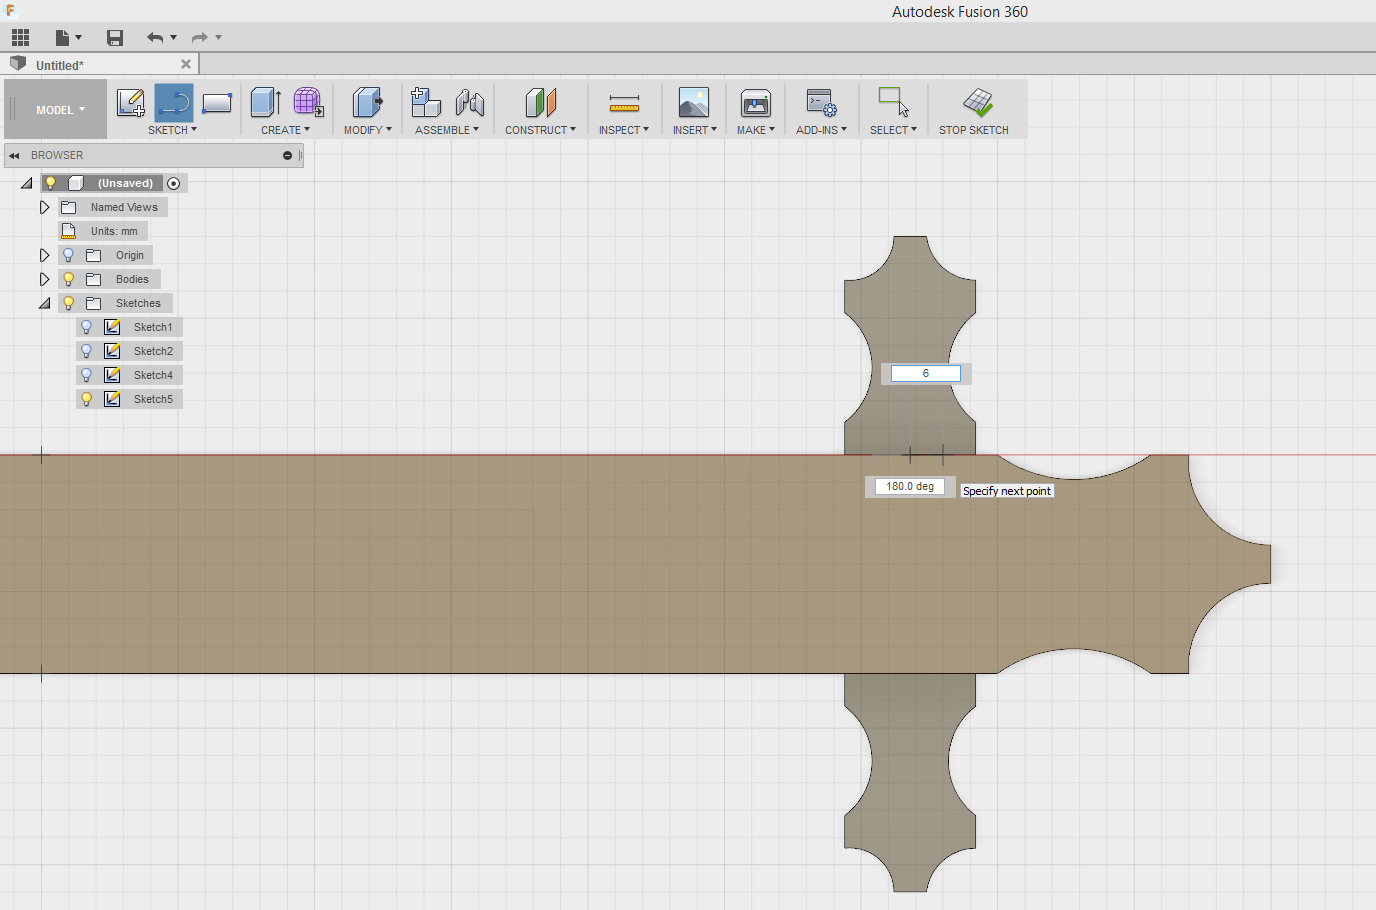Toggle Bodies folder visibility bulb

(x=69, y=279)
